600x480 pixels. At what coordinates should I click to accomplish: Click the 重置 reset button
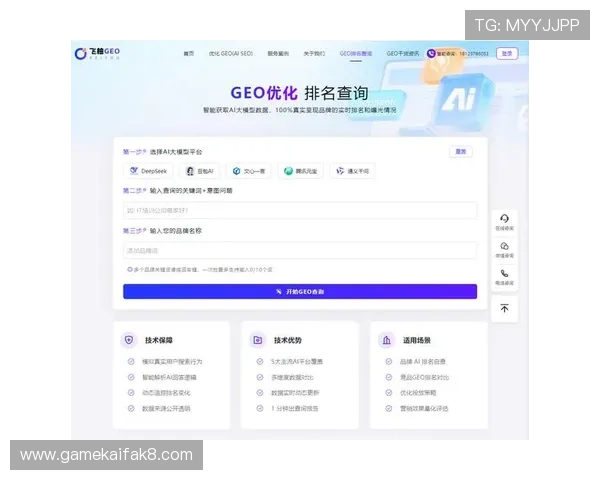point(461,152)
